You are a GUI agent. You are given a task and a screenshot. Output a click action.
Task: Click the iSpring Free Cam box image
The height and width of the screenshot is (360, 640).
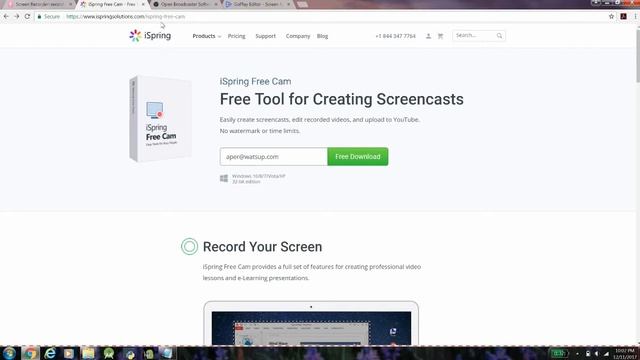tap(160, 119)
